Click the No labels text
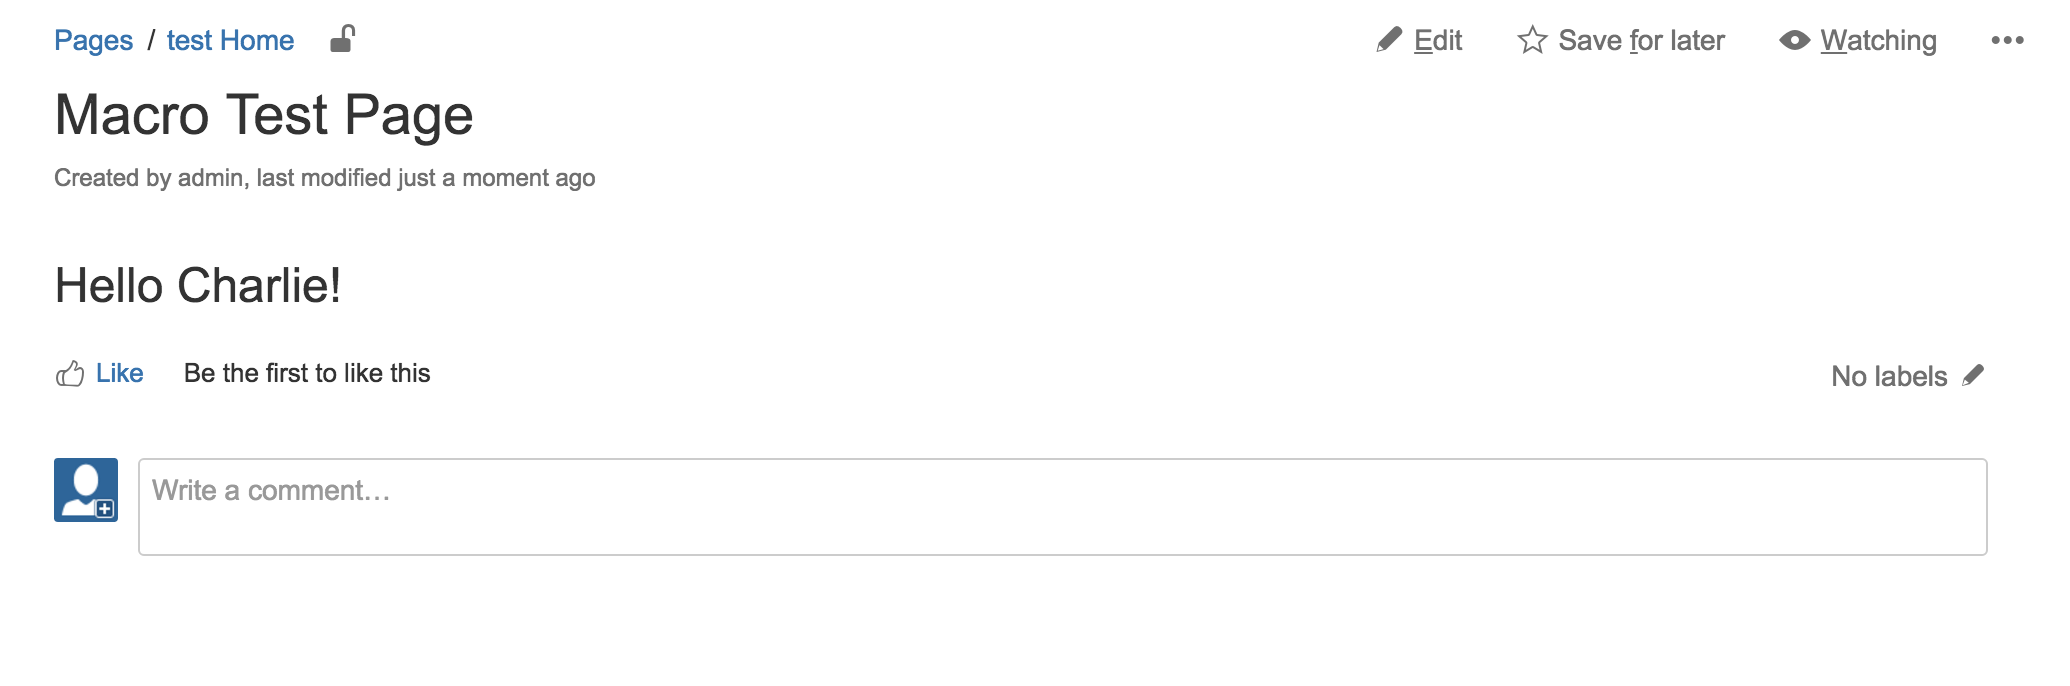2070x686 pixels. tap(1889, 376)
